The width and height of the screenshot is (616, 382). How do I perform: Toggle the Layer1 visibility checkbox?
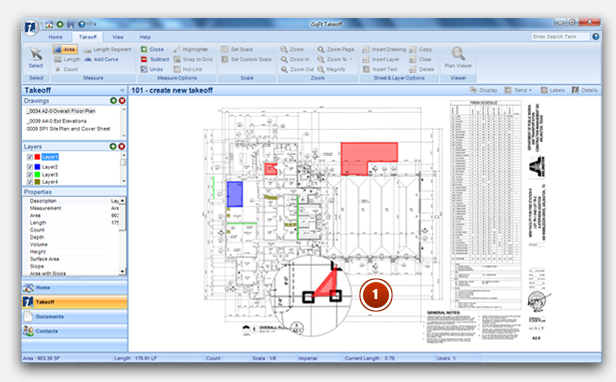[30, 157]
